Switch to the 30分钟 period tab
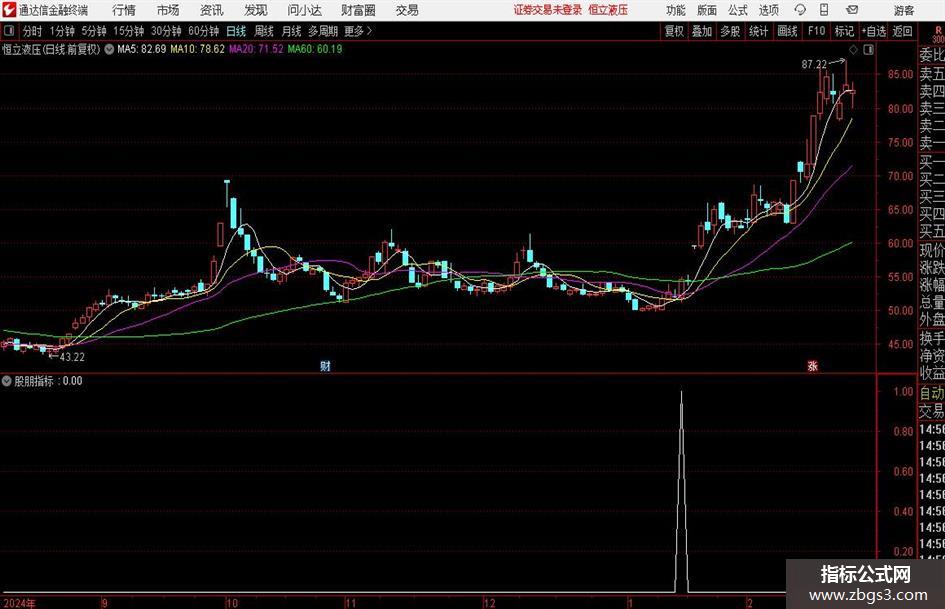This screenshot has width=945, height=609. 166,31
